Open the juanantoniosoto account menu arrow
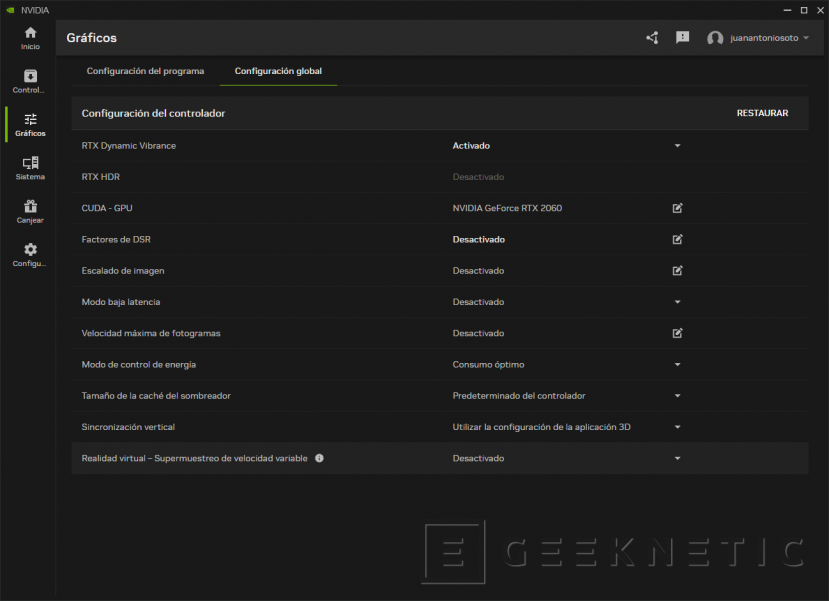829x601 pixels. [806, 38]
